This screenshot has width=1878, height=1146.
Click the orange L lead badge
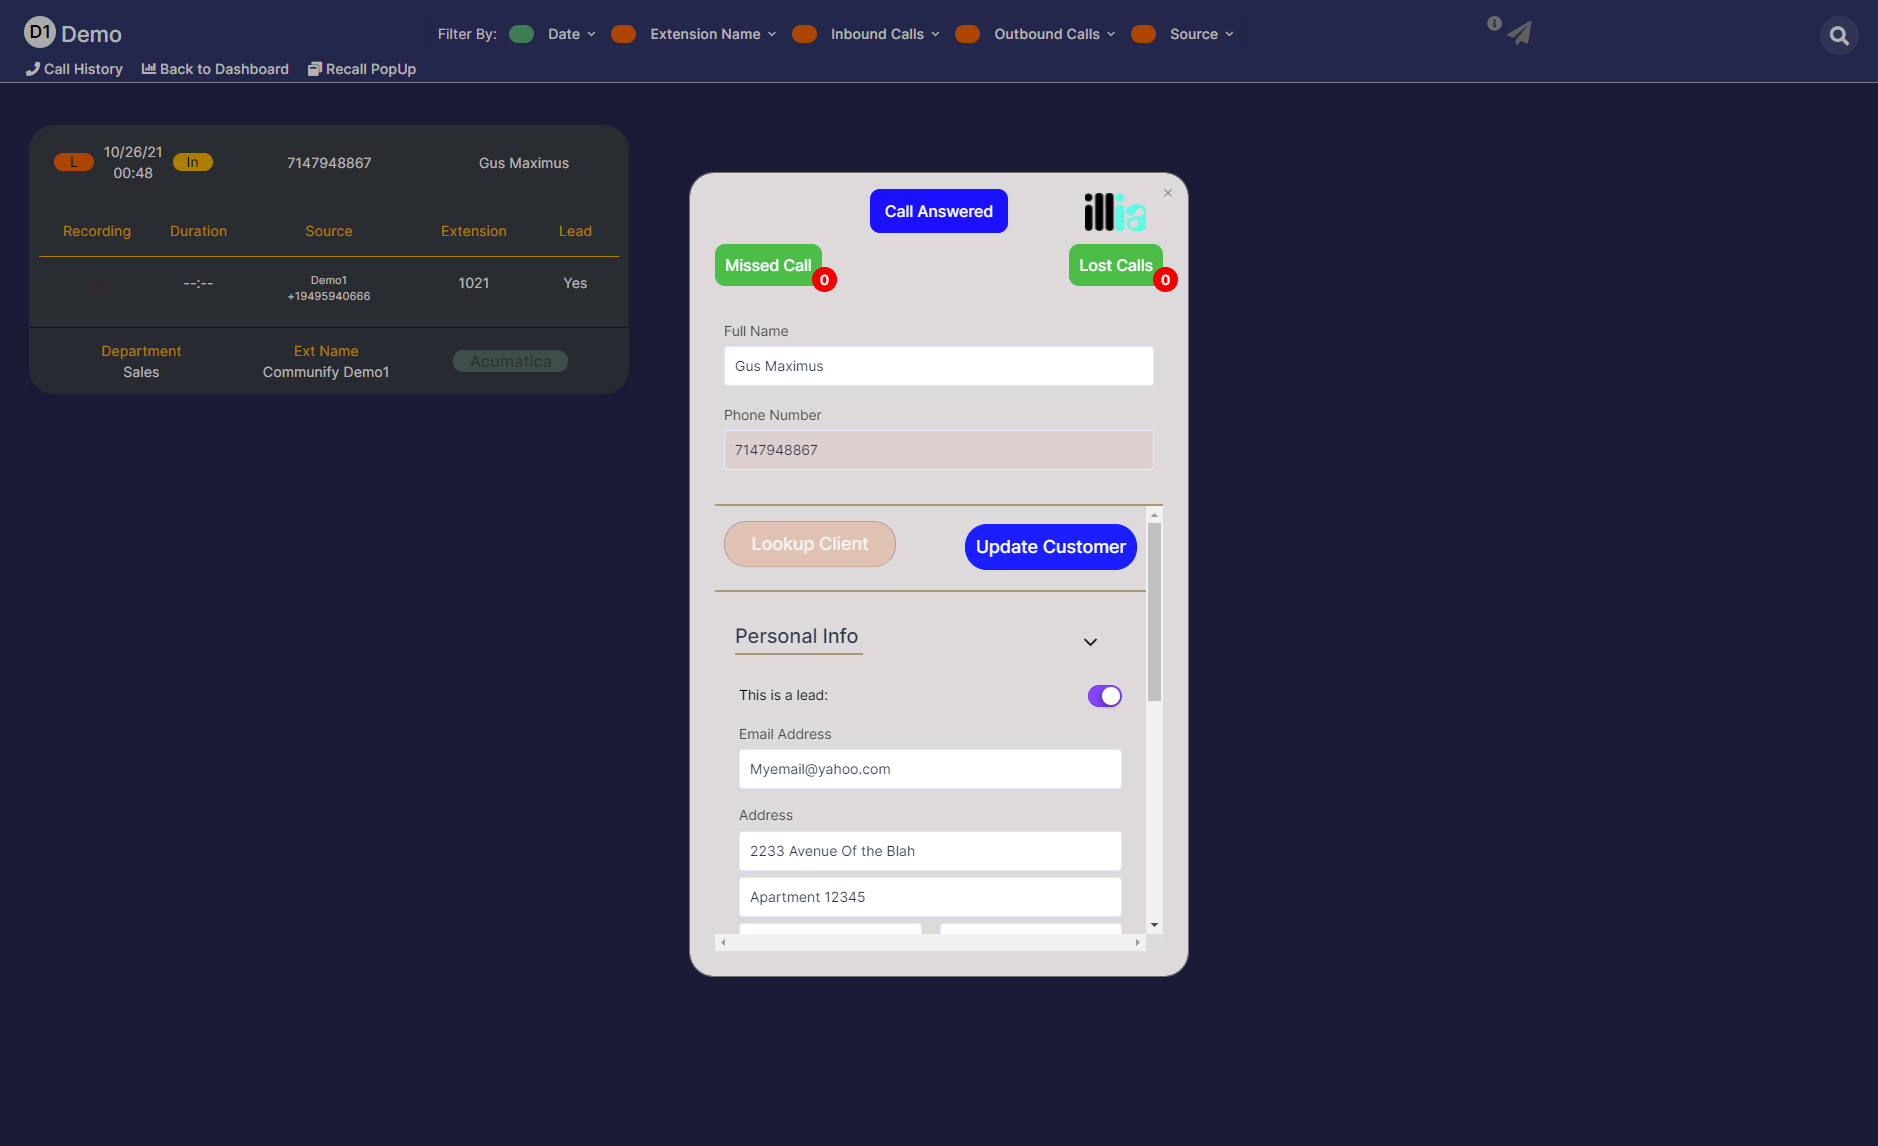coord(73,162)
